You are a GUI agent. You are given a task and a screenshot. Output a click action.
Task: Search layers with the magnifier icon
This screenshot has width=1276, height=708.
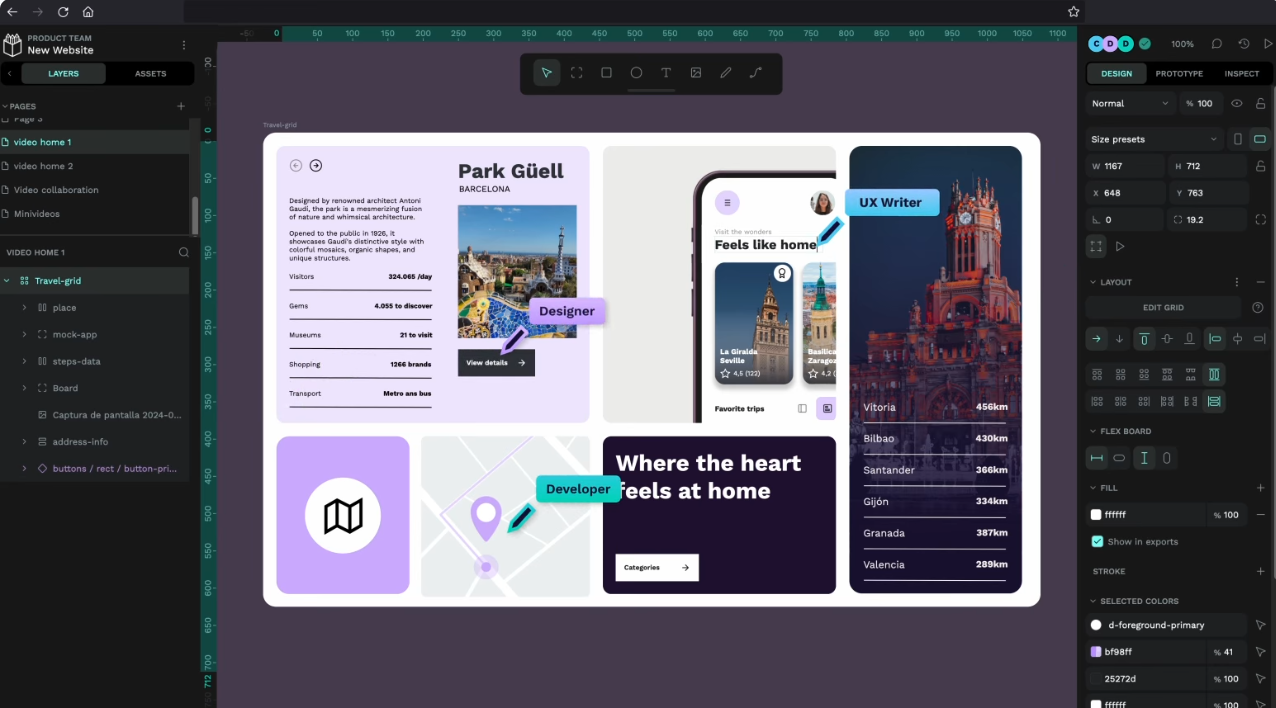(x=183, y=253)
